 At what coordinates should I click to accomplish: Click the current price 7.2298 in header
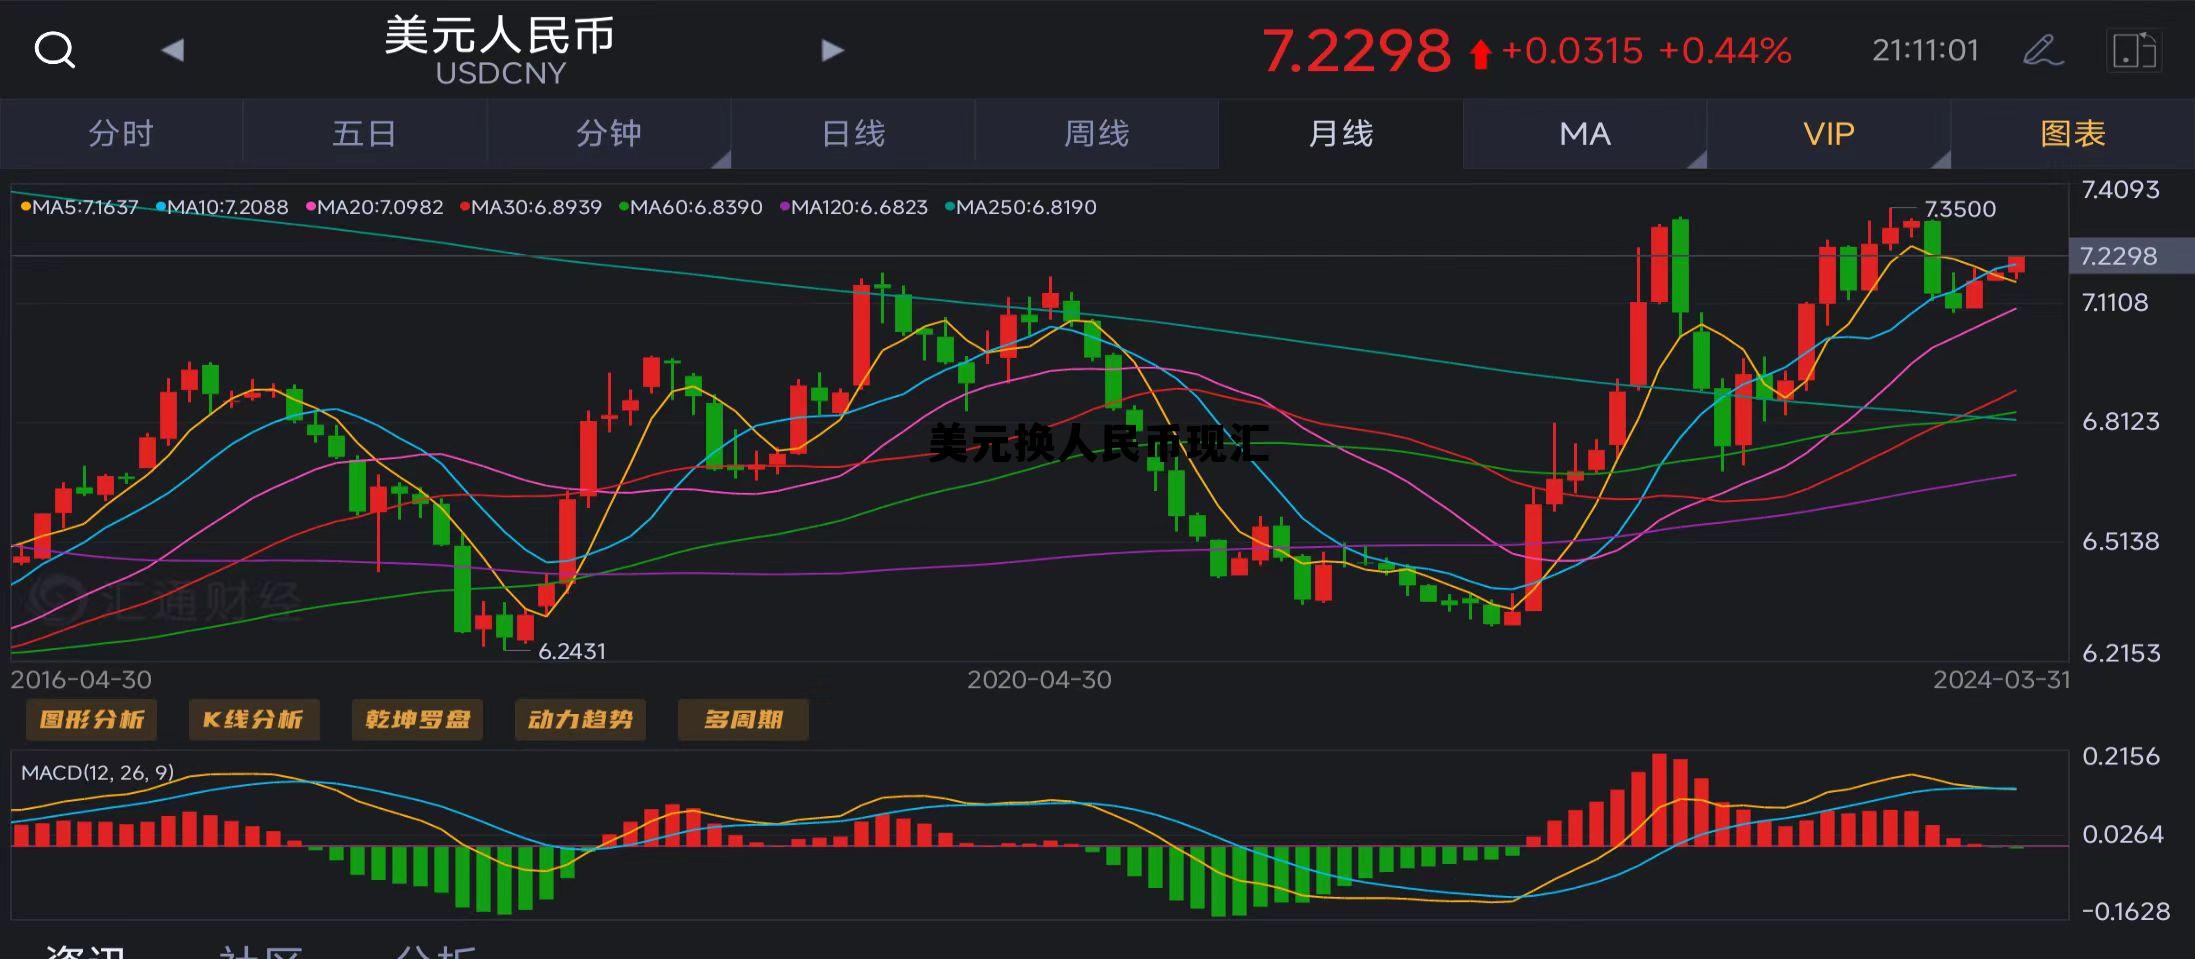(x=1356, y=50)
